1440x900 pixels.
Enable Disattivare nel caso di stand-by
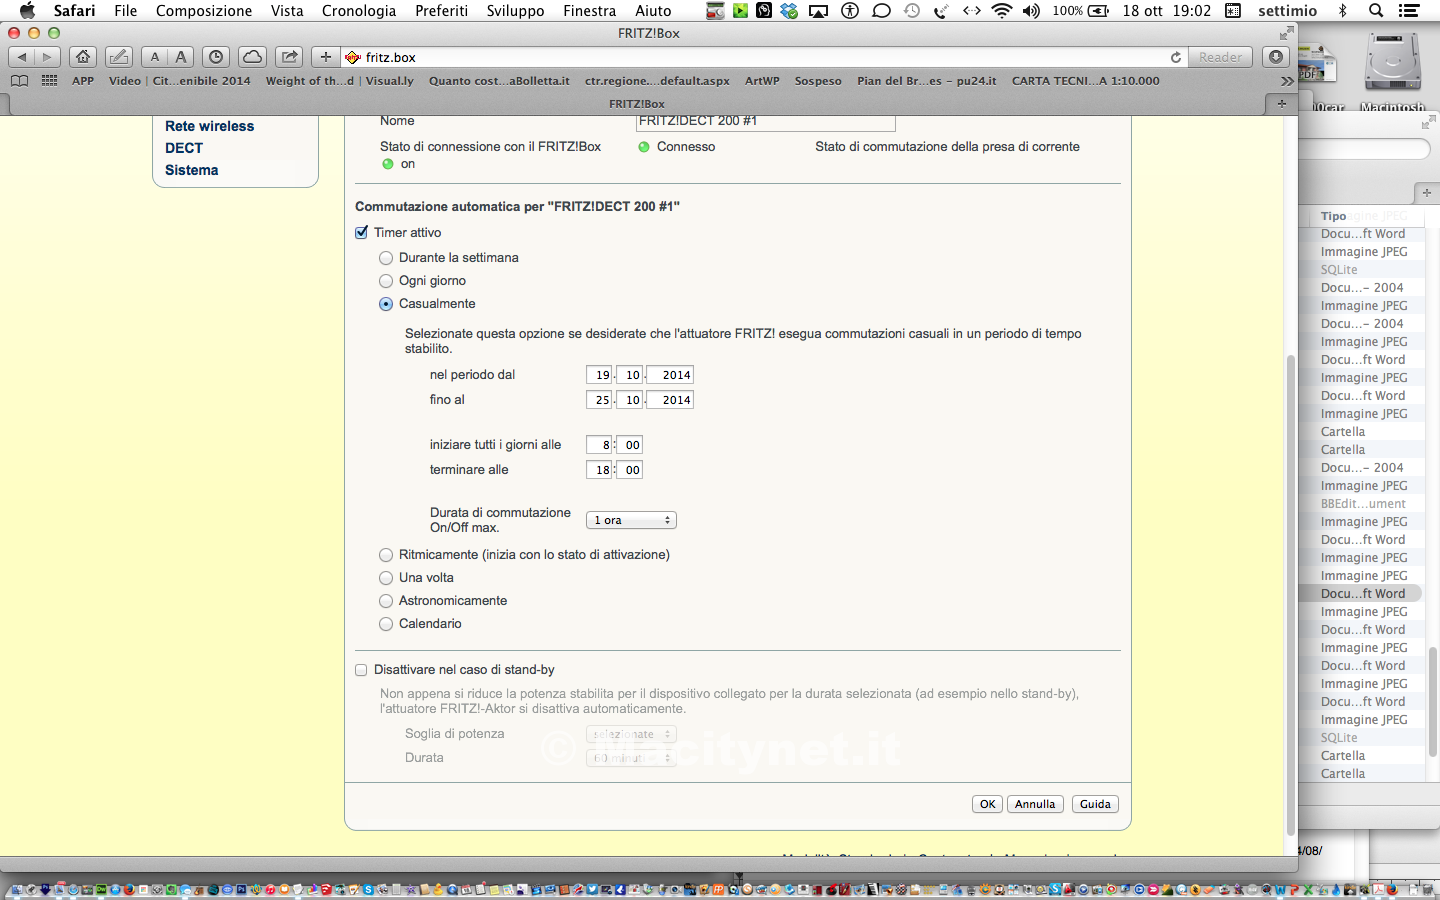pyautogui.click(x=362, y=670)
